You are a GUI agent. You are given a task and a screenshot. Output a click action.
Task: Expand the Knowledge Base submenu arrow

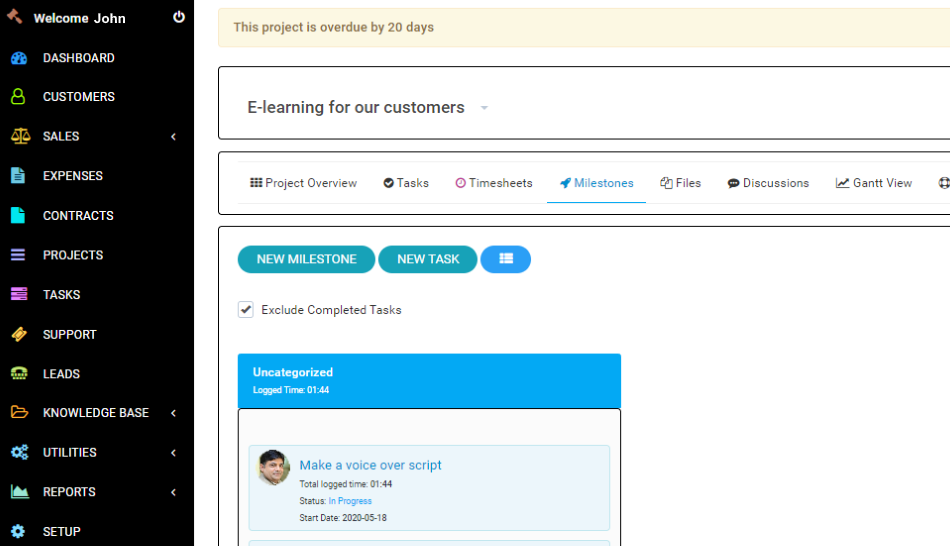pos(173,413)
